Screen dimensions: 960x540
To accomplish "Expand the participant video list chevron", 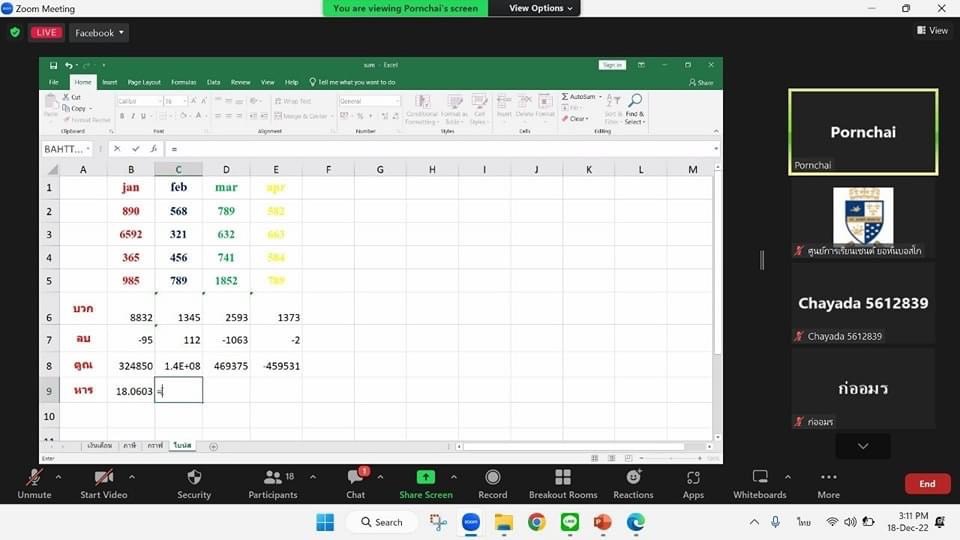I will [862, 446].
